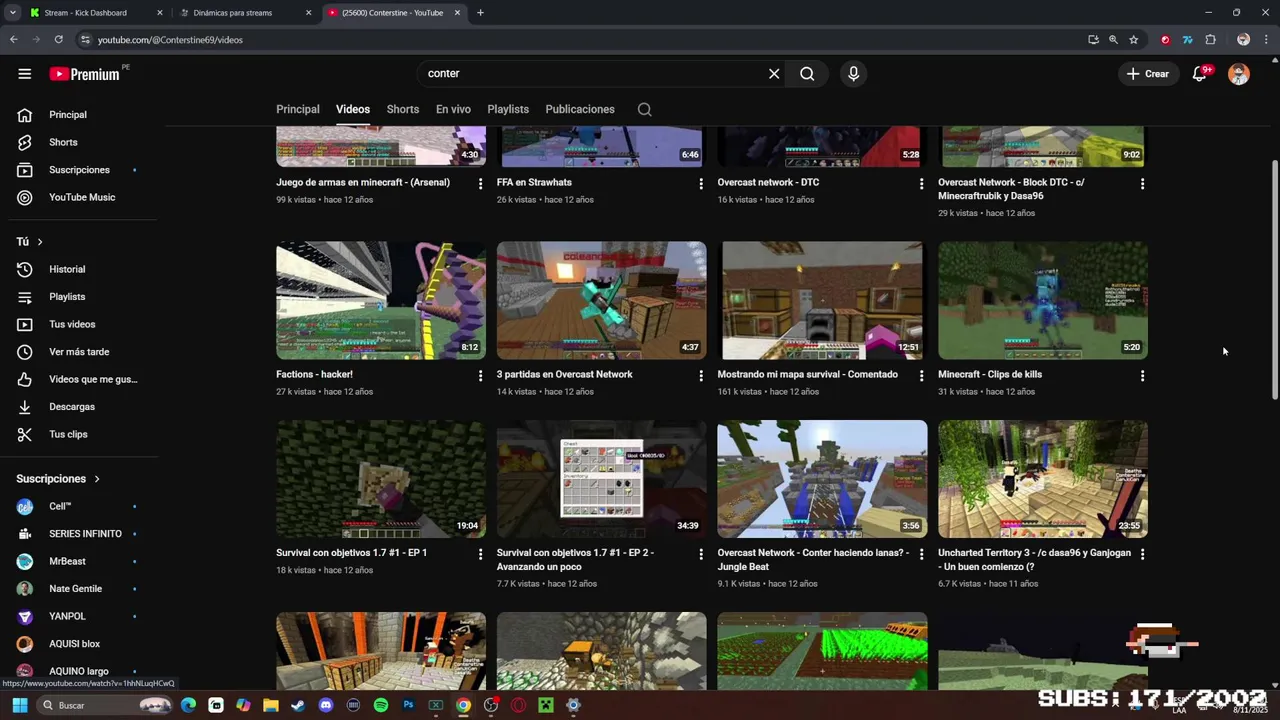Open Windows Start menu
This screenshot has width=1280, height=720.
pyautogui.click(x=19, y=706)
